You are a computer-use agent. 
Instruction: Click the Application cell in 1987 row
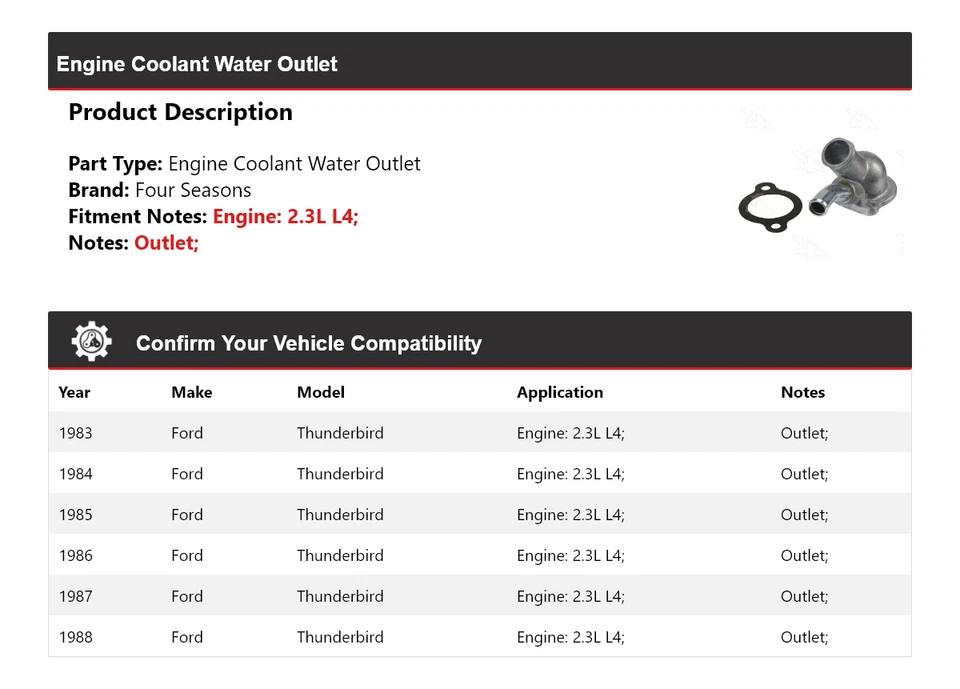coord(570,597)
